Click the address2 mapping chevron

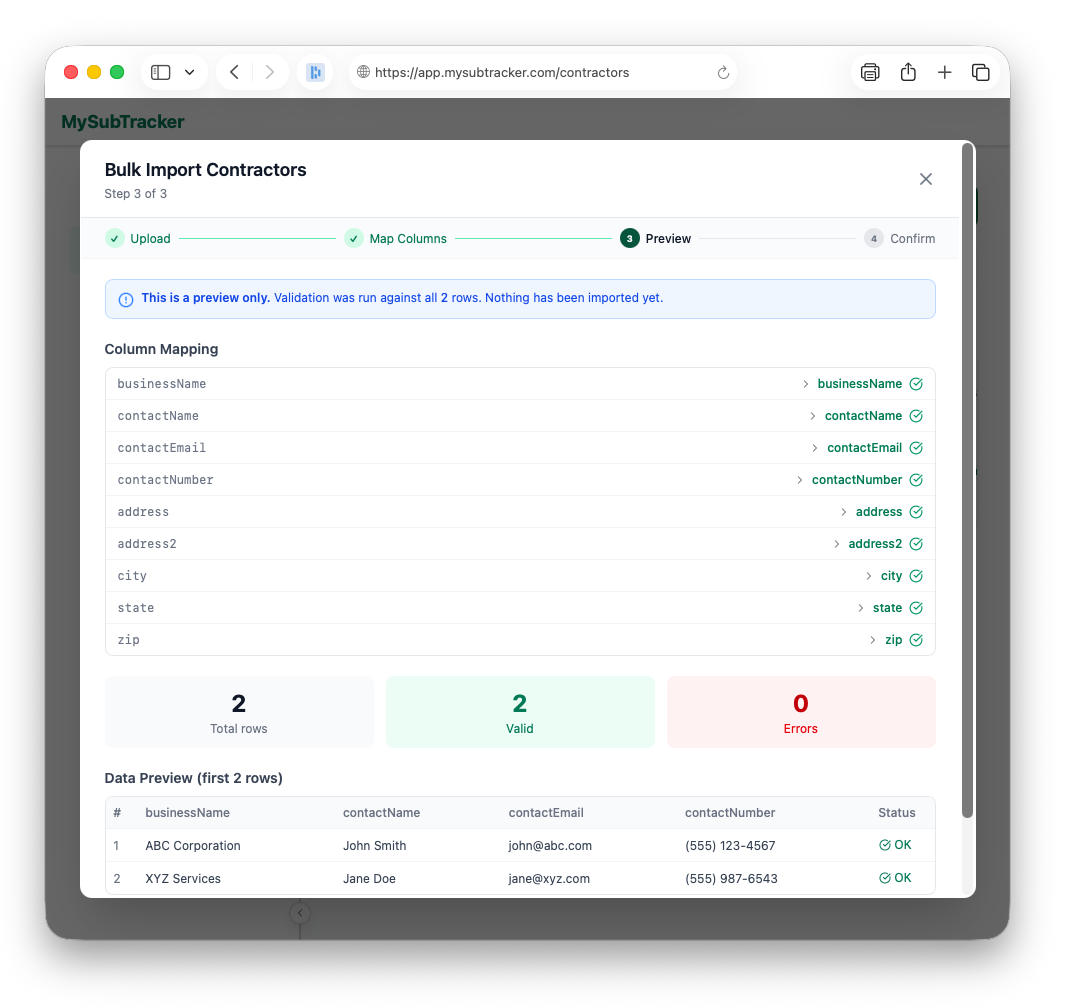(837, 545)
